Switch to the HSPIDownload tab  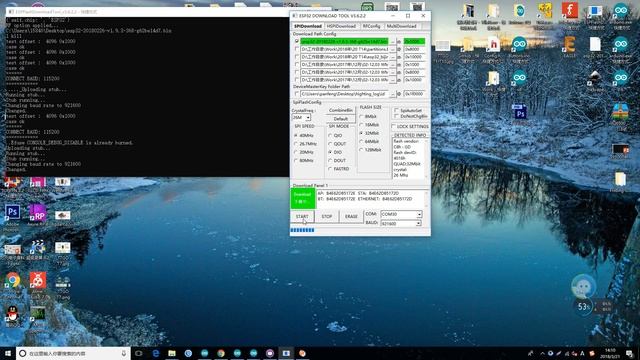point(341,26)
